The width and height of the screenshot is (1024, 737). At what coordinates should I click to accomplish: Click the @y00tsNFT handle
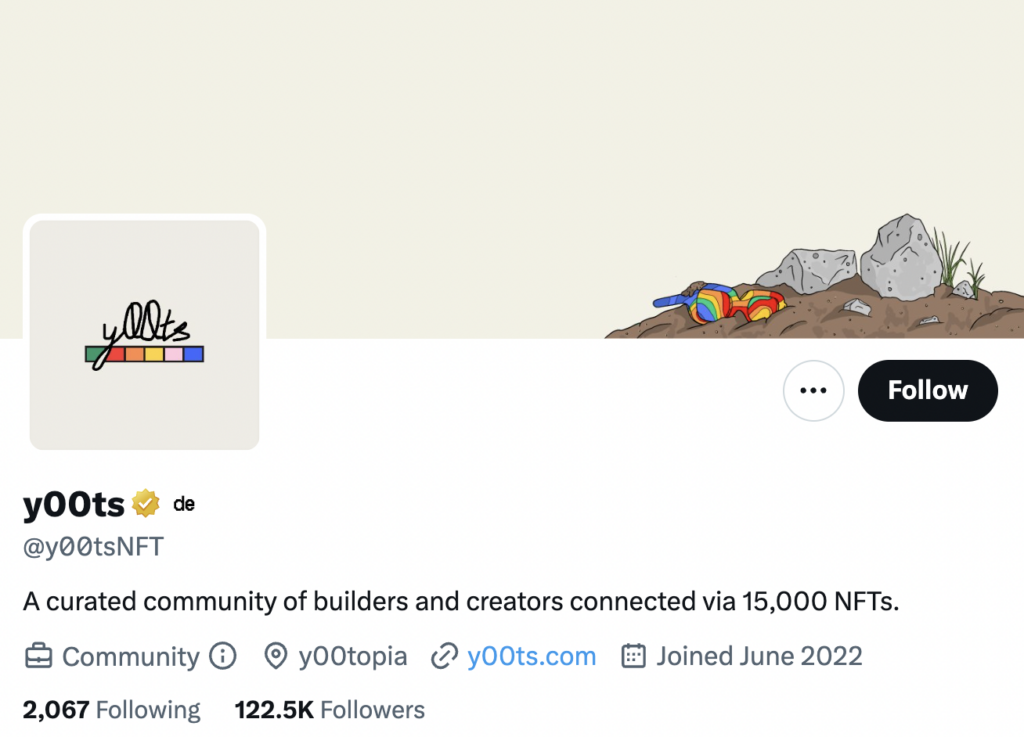[91, 546]
